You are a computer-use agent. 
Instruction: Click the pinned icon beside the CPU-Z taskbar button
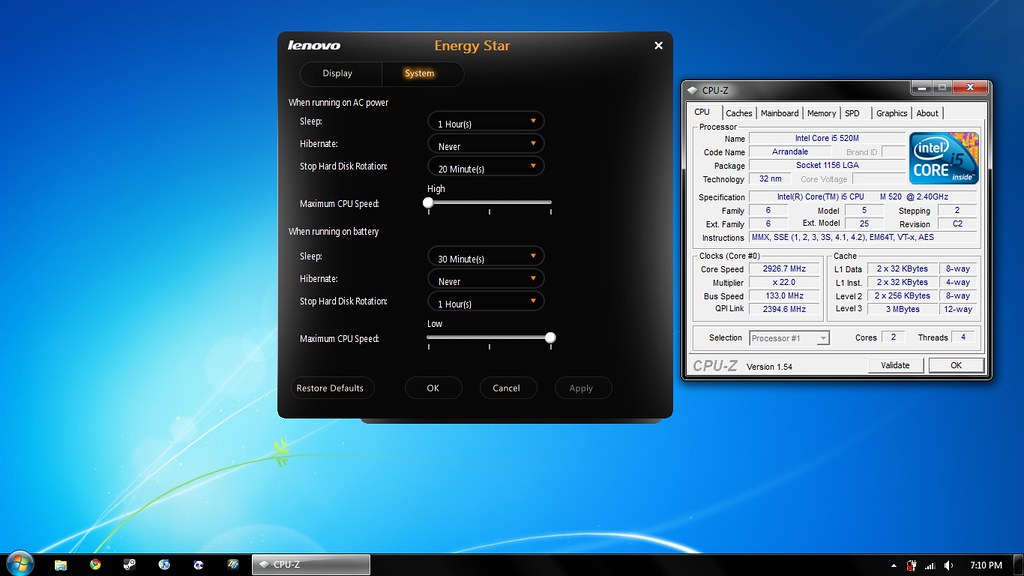tap(232, 565)
